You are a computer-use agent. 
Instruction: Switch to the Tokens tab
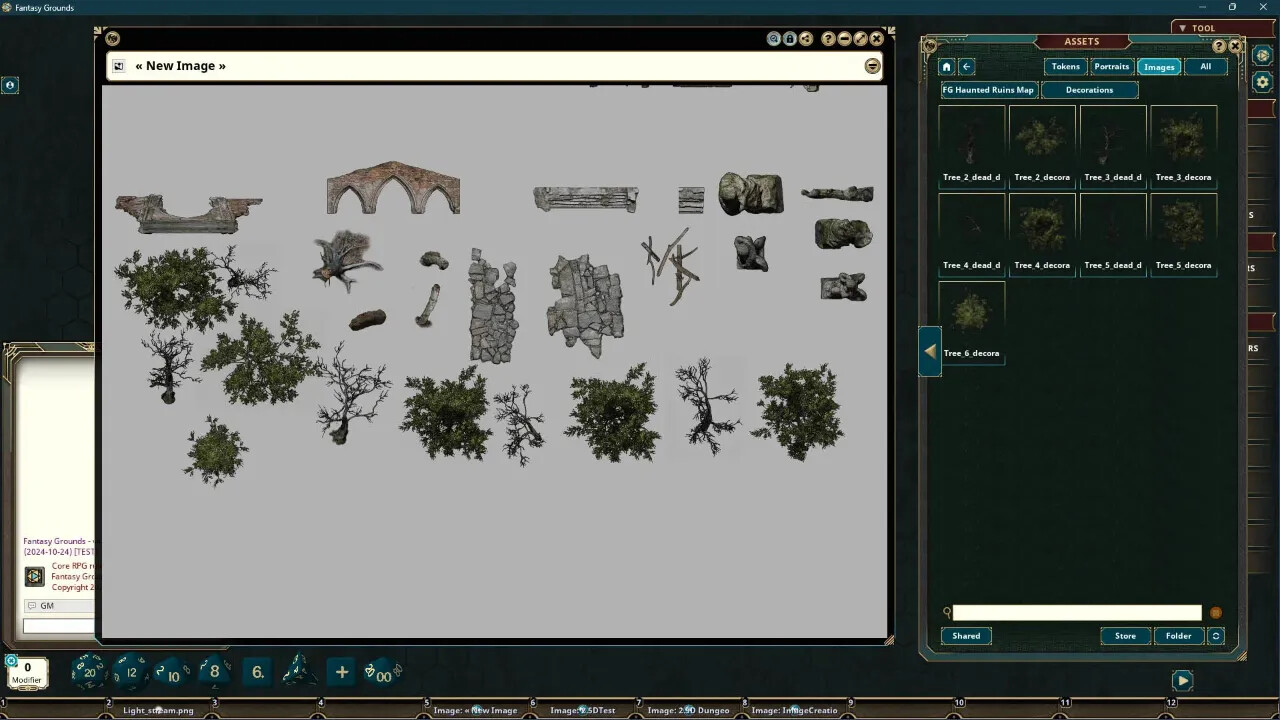click(x=1064, y=66)
